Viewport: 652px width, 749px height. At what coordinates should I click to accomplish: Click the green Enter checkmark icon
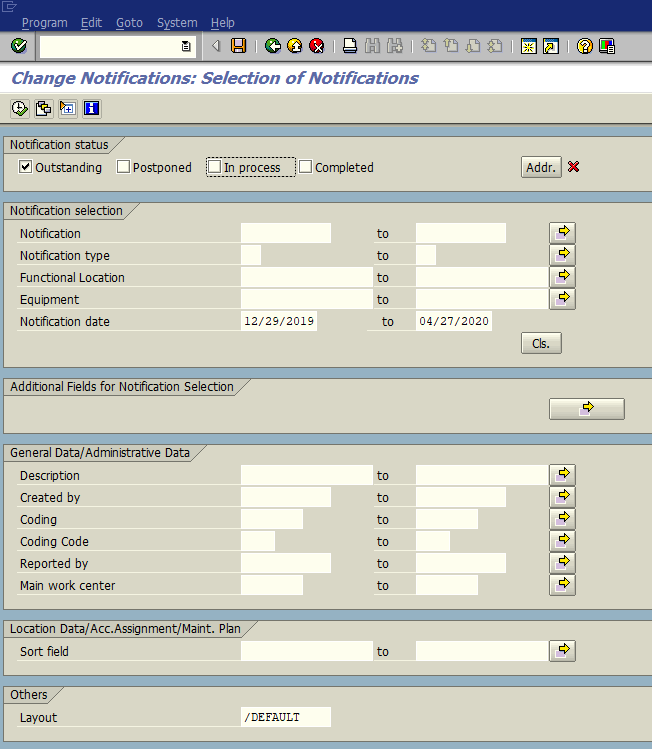(x=19, y=46)
